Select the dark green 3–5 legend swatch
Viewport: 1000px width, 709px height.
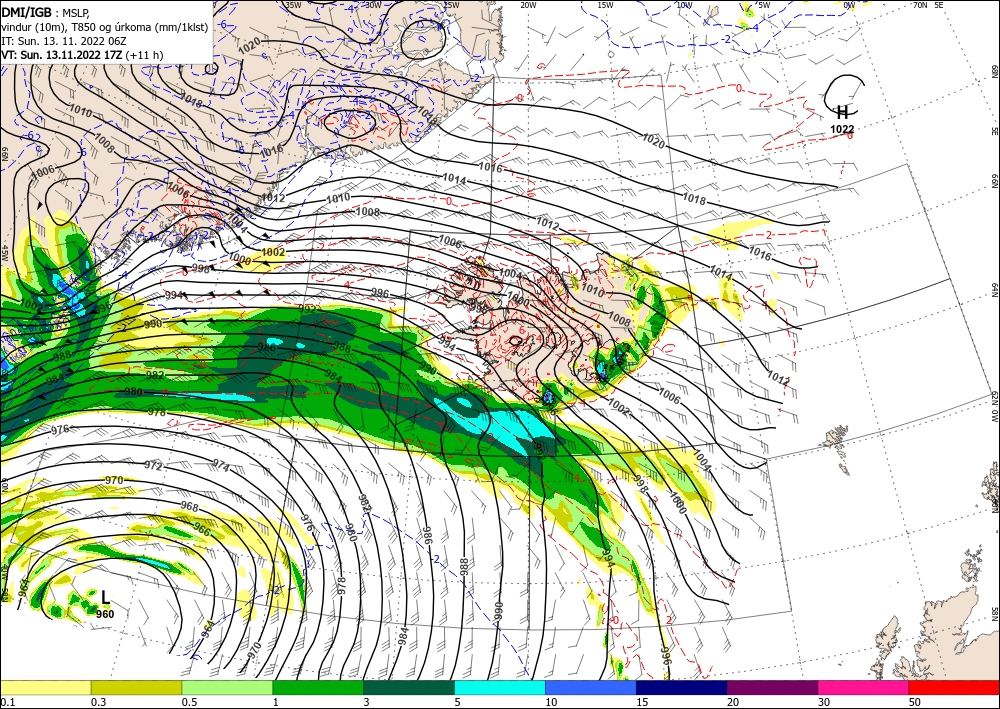point(409,687)
